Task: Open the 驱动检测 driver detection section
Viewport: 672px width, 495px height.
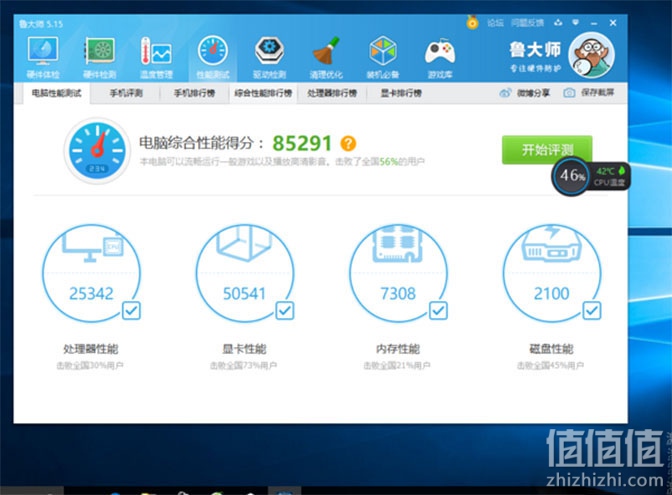Action: [269, 58]
